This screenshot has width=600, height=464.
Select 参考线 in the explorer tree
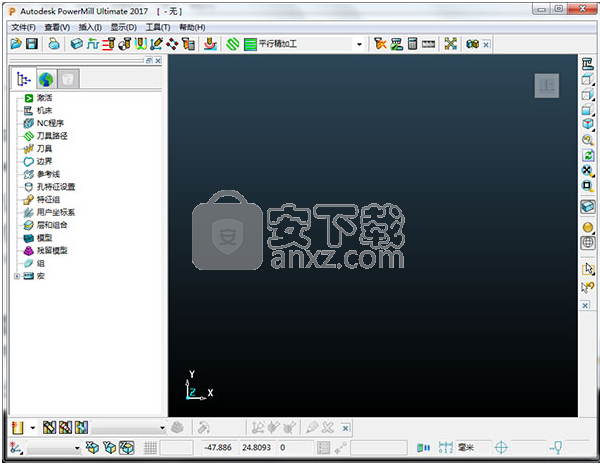click(x=48, y=174)
